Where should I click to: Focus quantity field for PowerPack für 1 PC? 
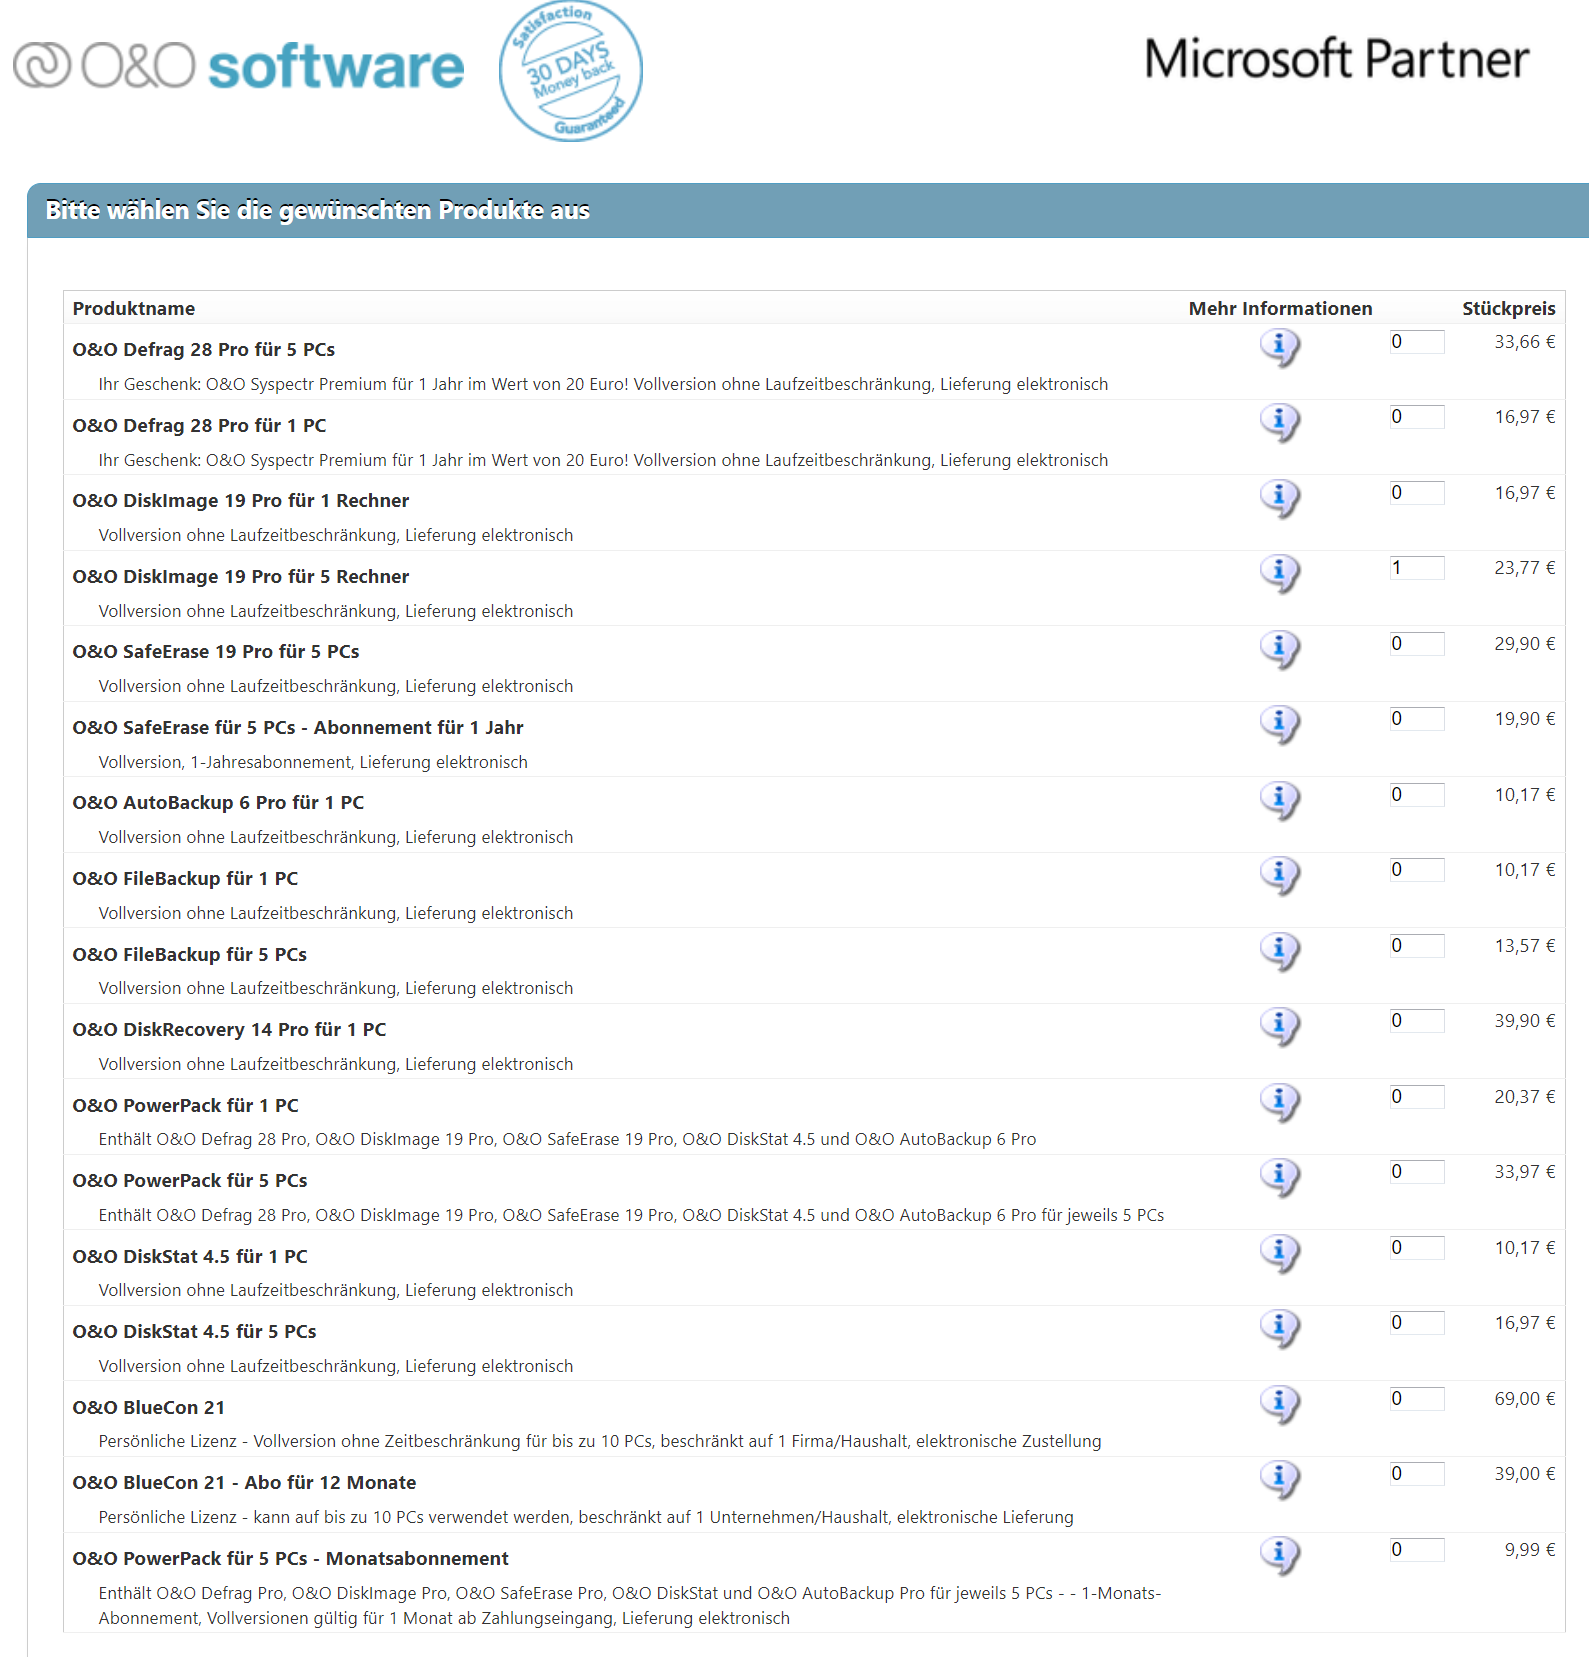pyautogui.click(x=1417, y=1097)
